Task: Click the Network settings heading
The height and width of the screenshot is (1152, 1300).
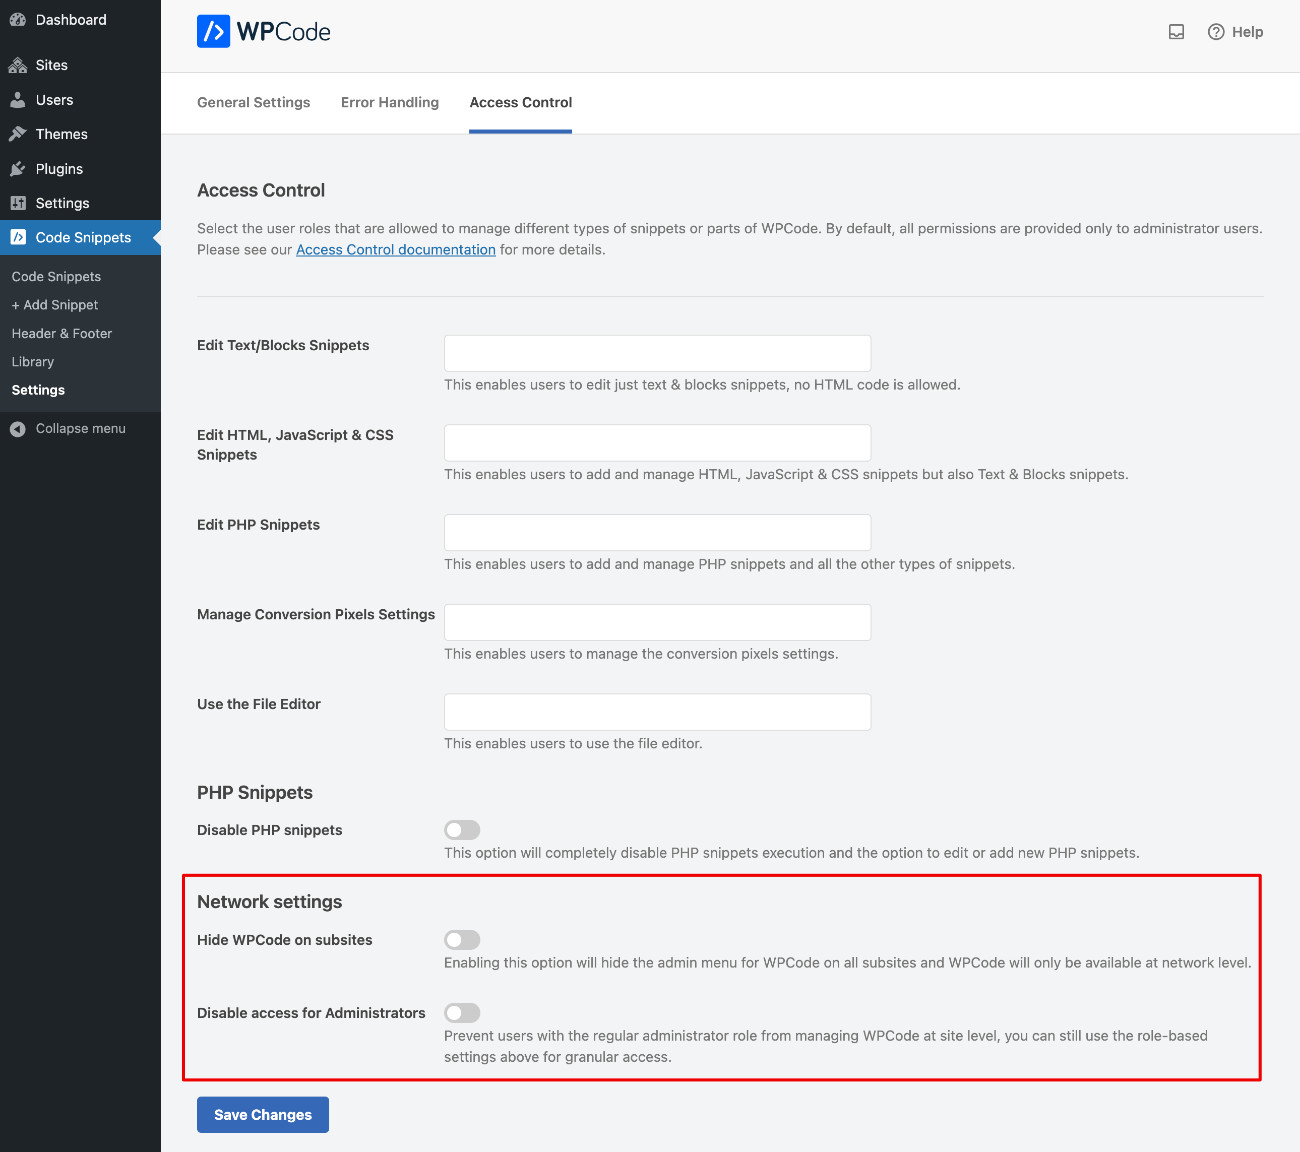Action: [x=270, y=902]
